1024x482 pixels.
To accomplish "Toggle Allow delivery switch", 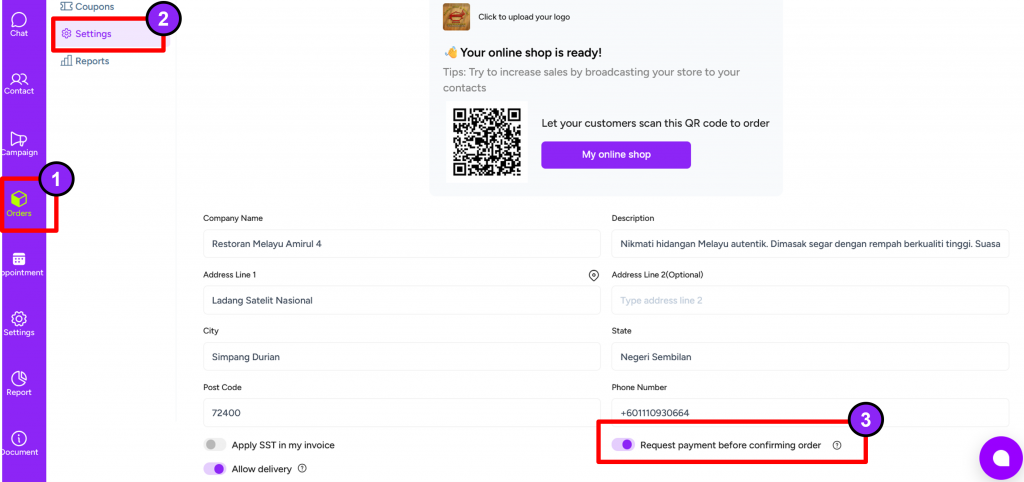I will [x=214, y=468].
